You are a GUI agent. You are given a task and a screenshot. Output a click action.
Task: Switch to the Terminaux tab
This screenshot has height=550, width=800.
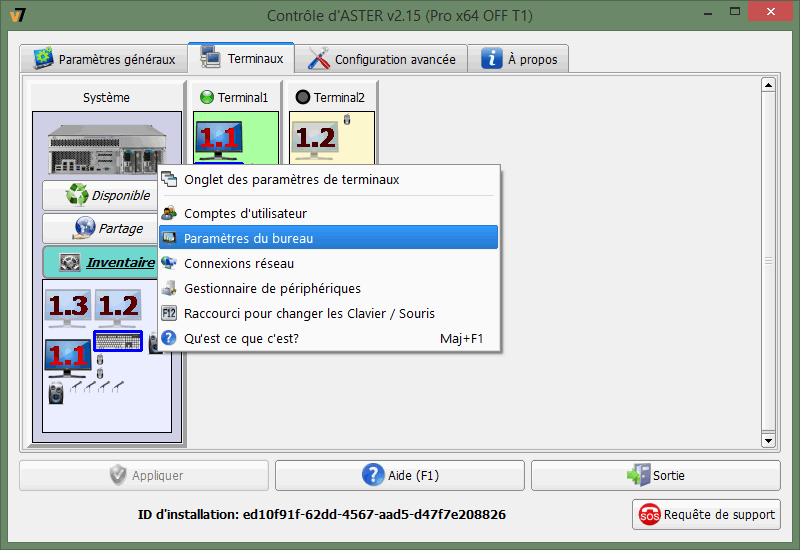pos(241,58)
